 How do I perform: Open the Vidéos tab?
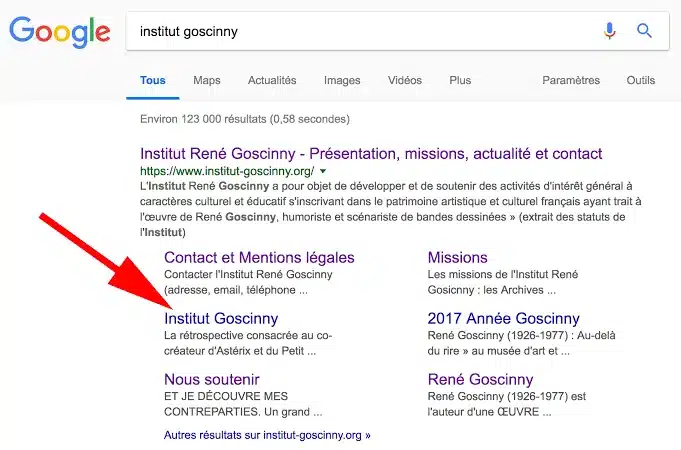(405, 80)
